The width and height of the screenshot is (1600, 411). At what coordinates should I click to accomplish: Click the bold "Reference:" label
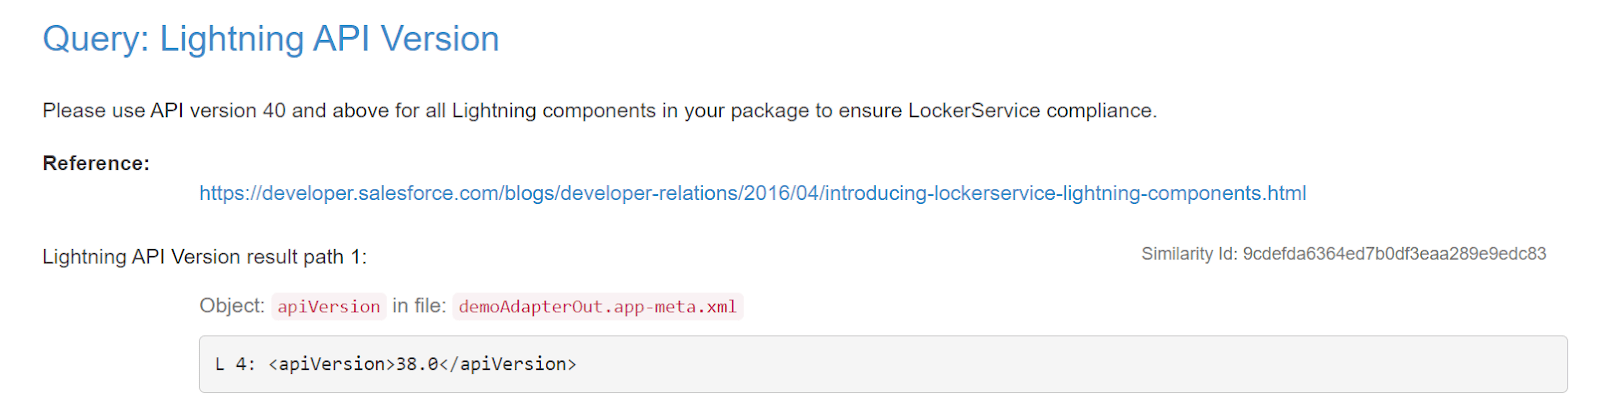point(96,163)
